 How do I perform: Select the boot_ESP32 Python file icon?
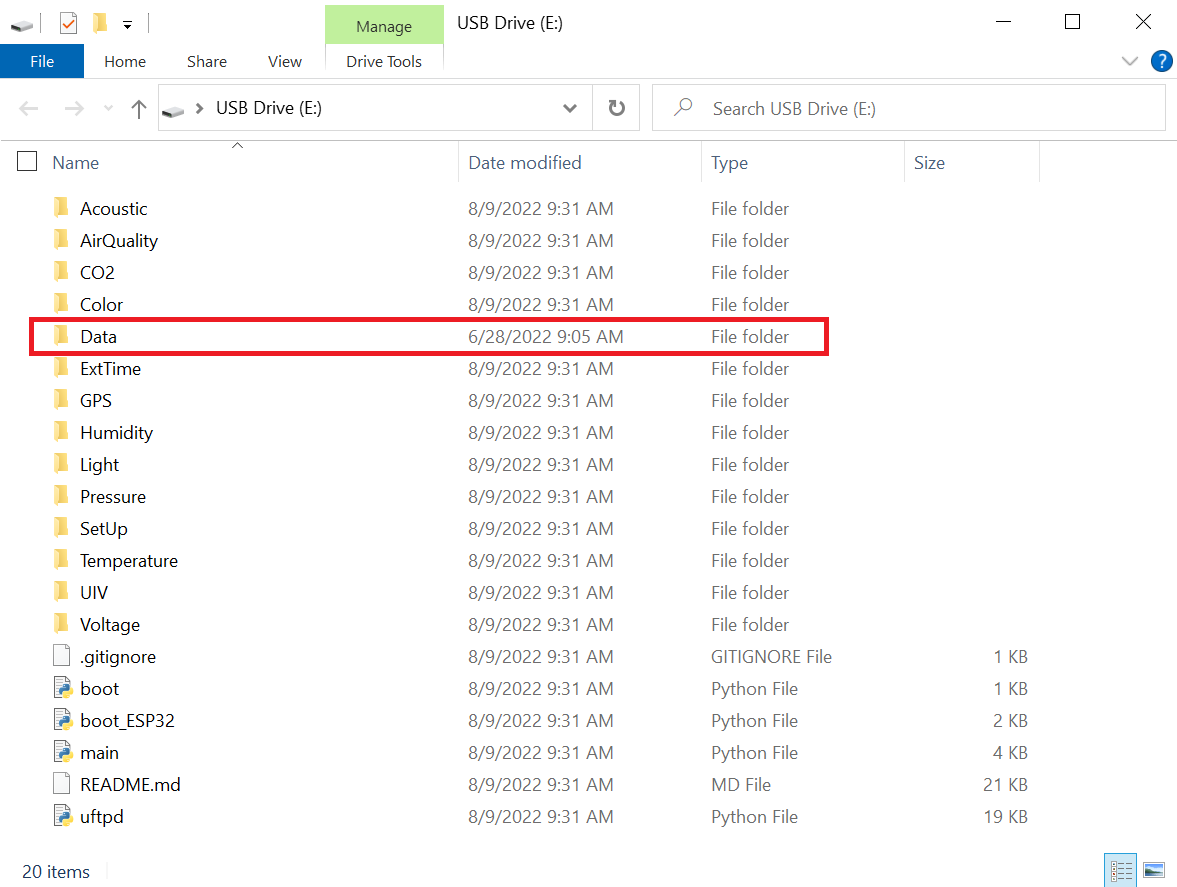pos(62,720)
